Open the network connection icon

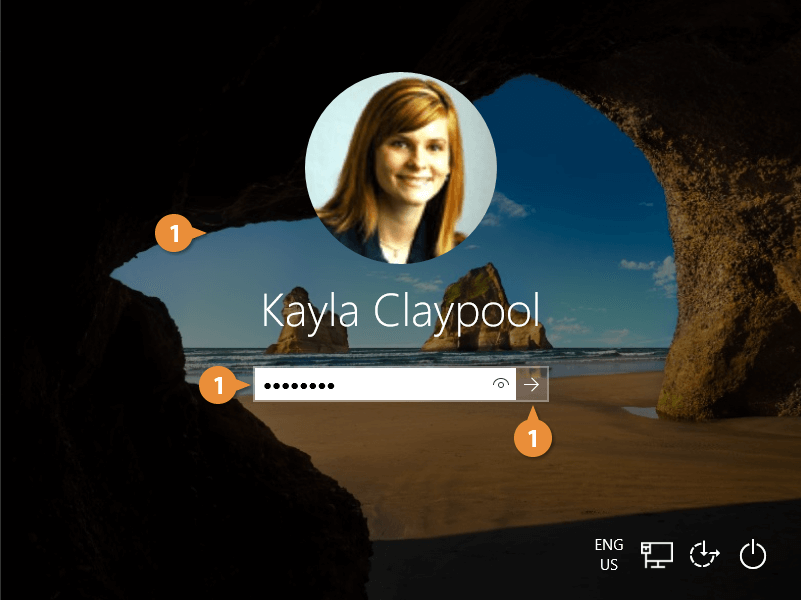click(x=657, y=554)
